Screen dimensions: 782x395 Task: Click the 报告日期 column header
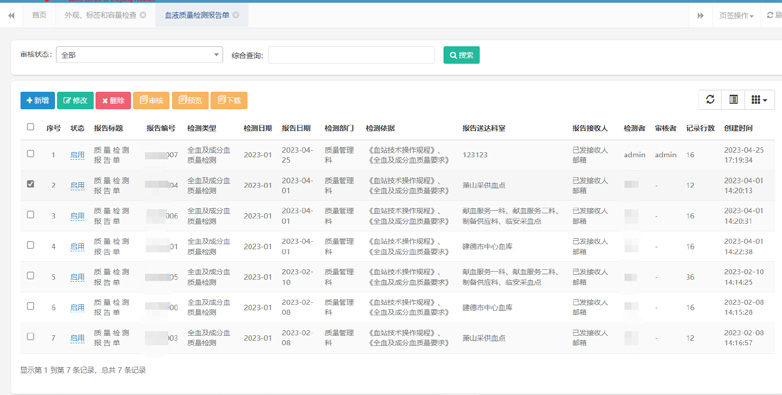(296, 128)
